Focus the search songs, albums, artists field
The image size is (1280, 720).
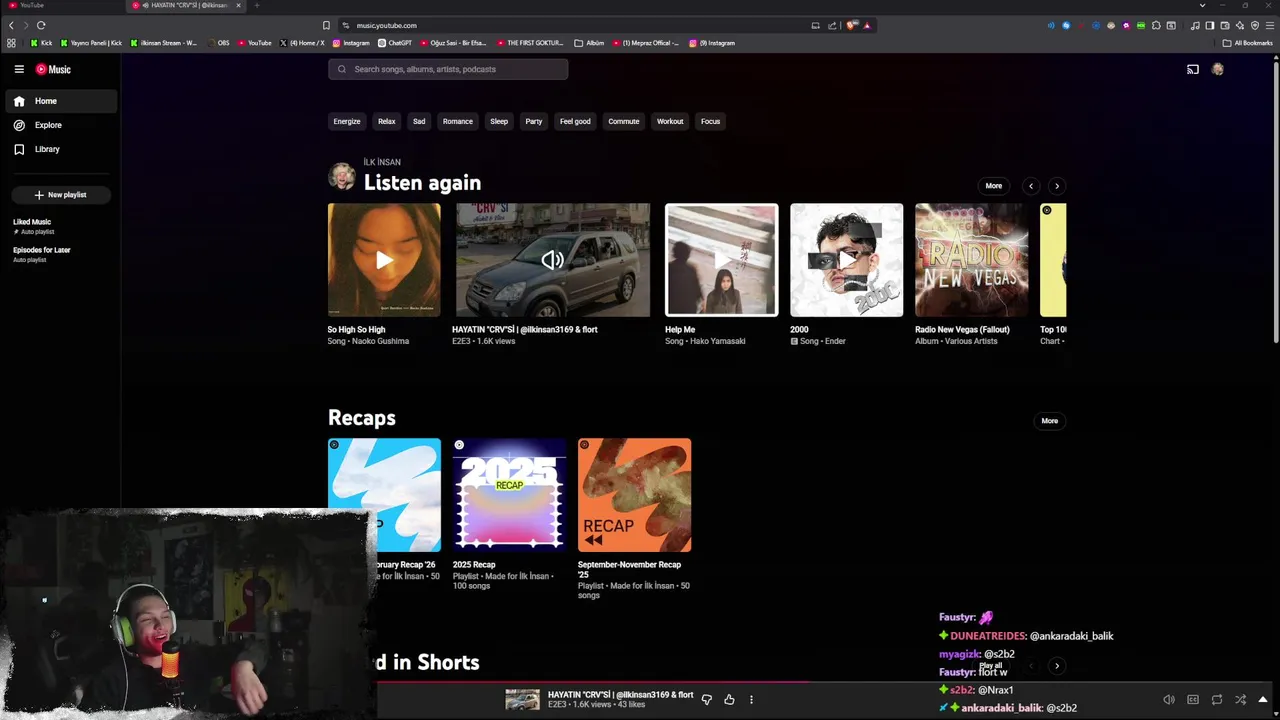(x=448, y=69)
